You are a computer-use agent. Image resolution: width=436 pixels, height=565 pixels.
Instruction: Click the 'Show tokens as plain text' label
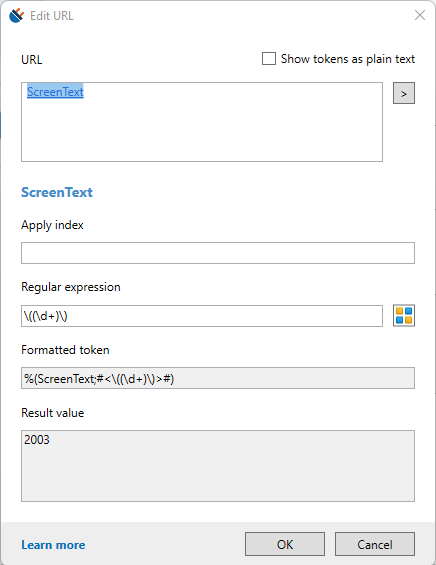(348, 59)
